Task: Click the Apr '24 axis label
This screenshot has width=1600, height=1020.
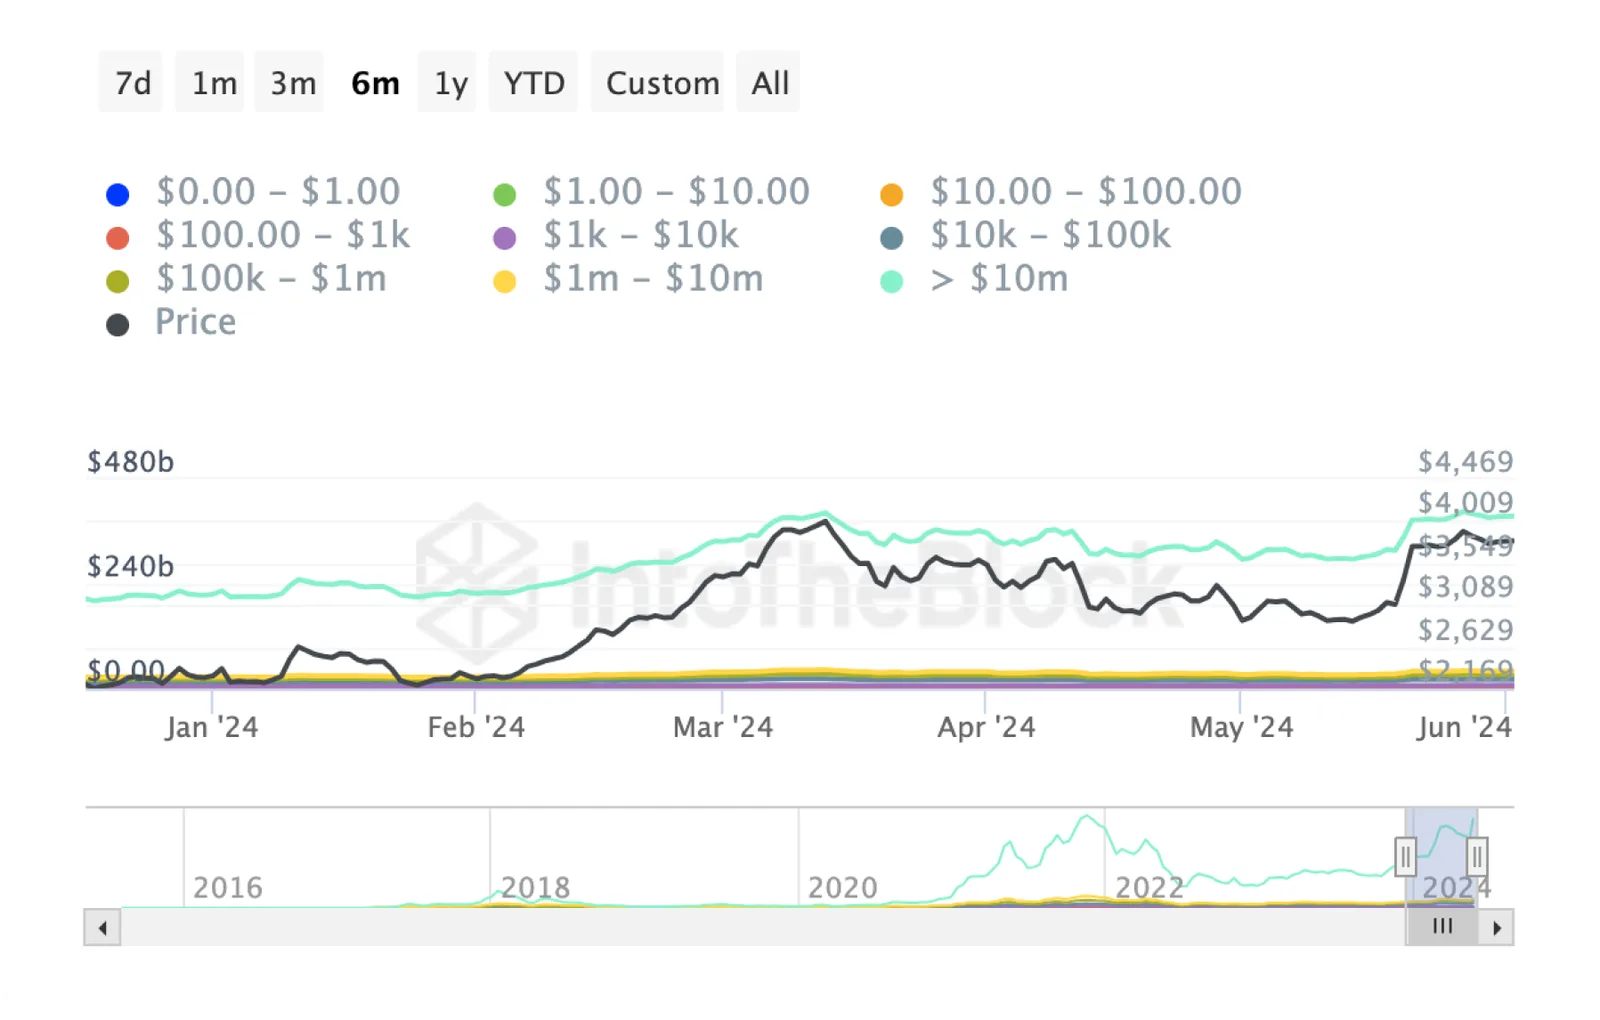Action: [986, 727]
